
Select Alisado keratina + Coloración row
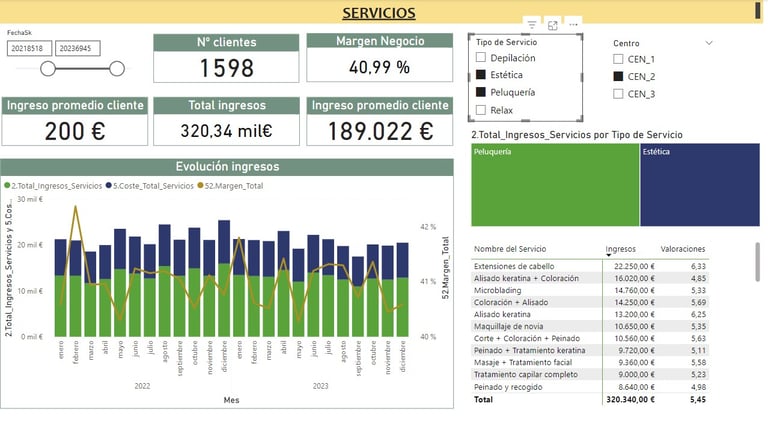(x=590, y=278)
